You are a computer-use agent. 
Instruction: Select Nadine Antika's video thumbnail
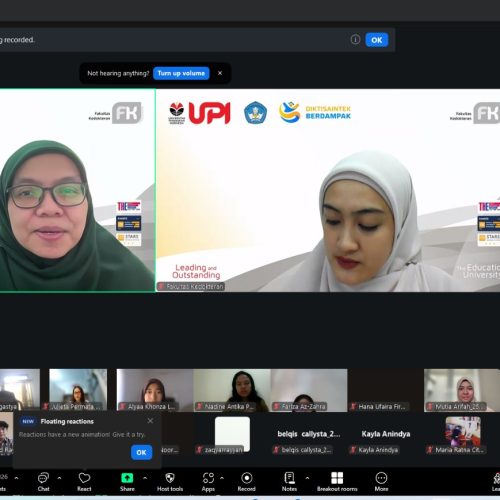[x=232, y=390]
